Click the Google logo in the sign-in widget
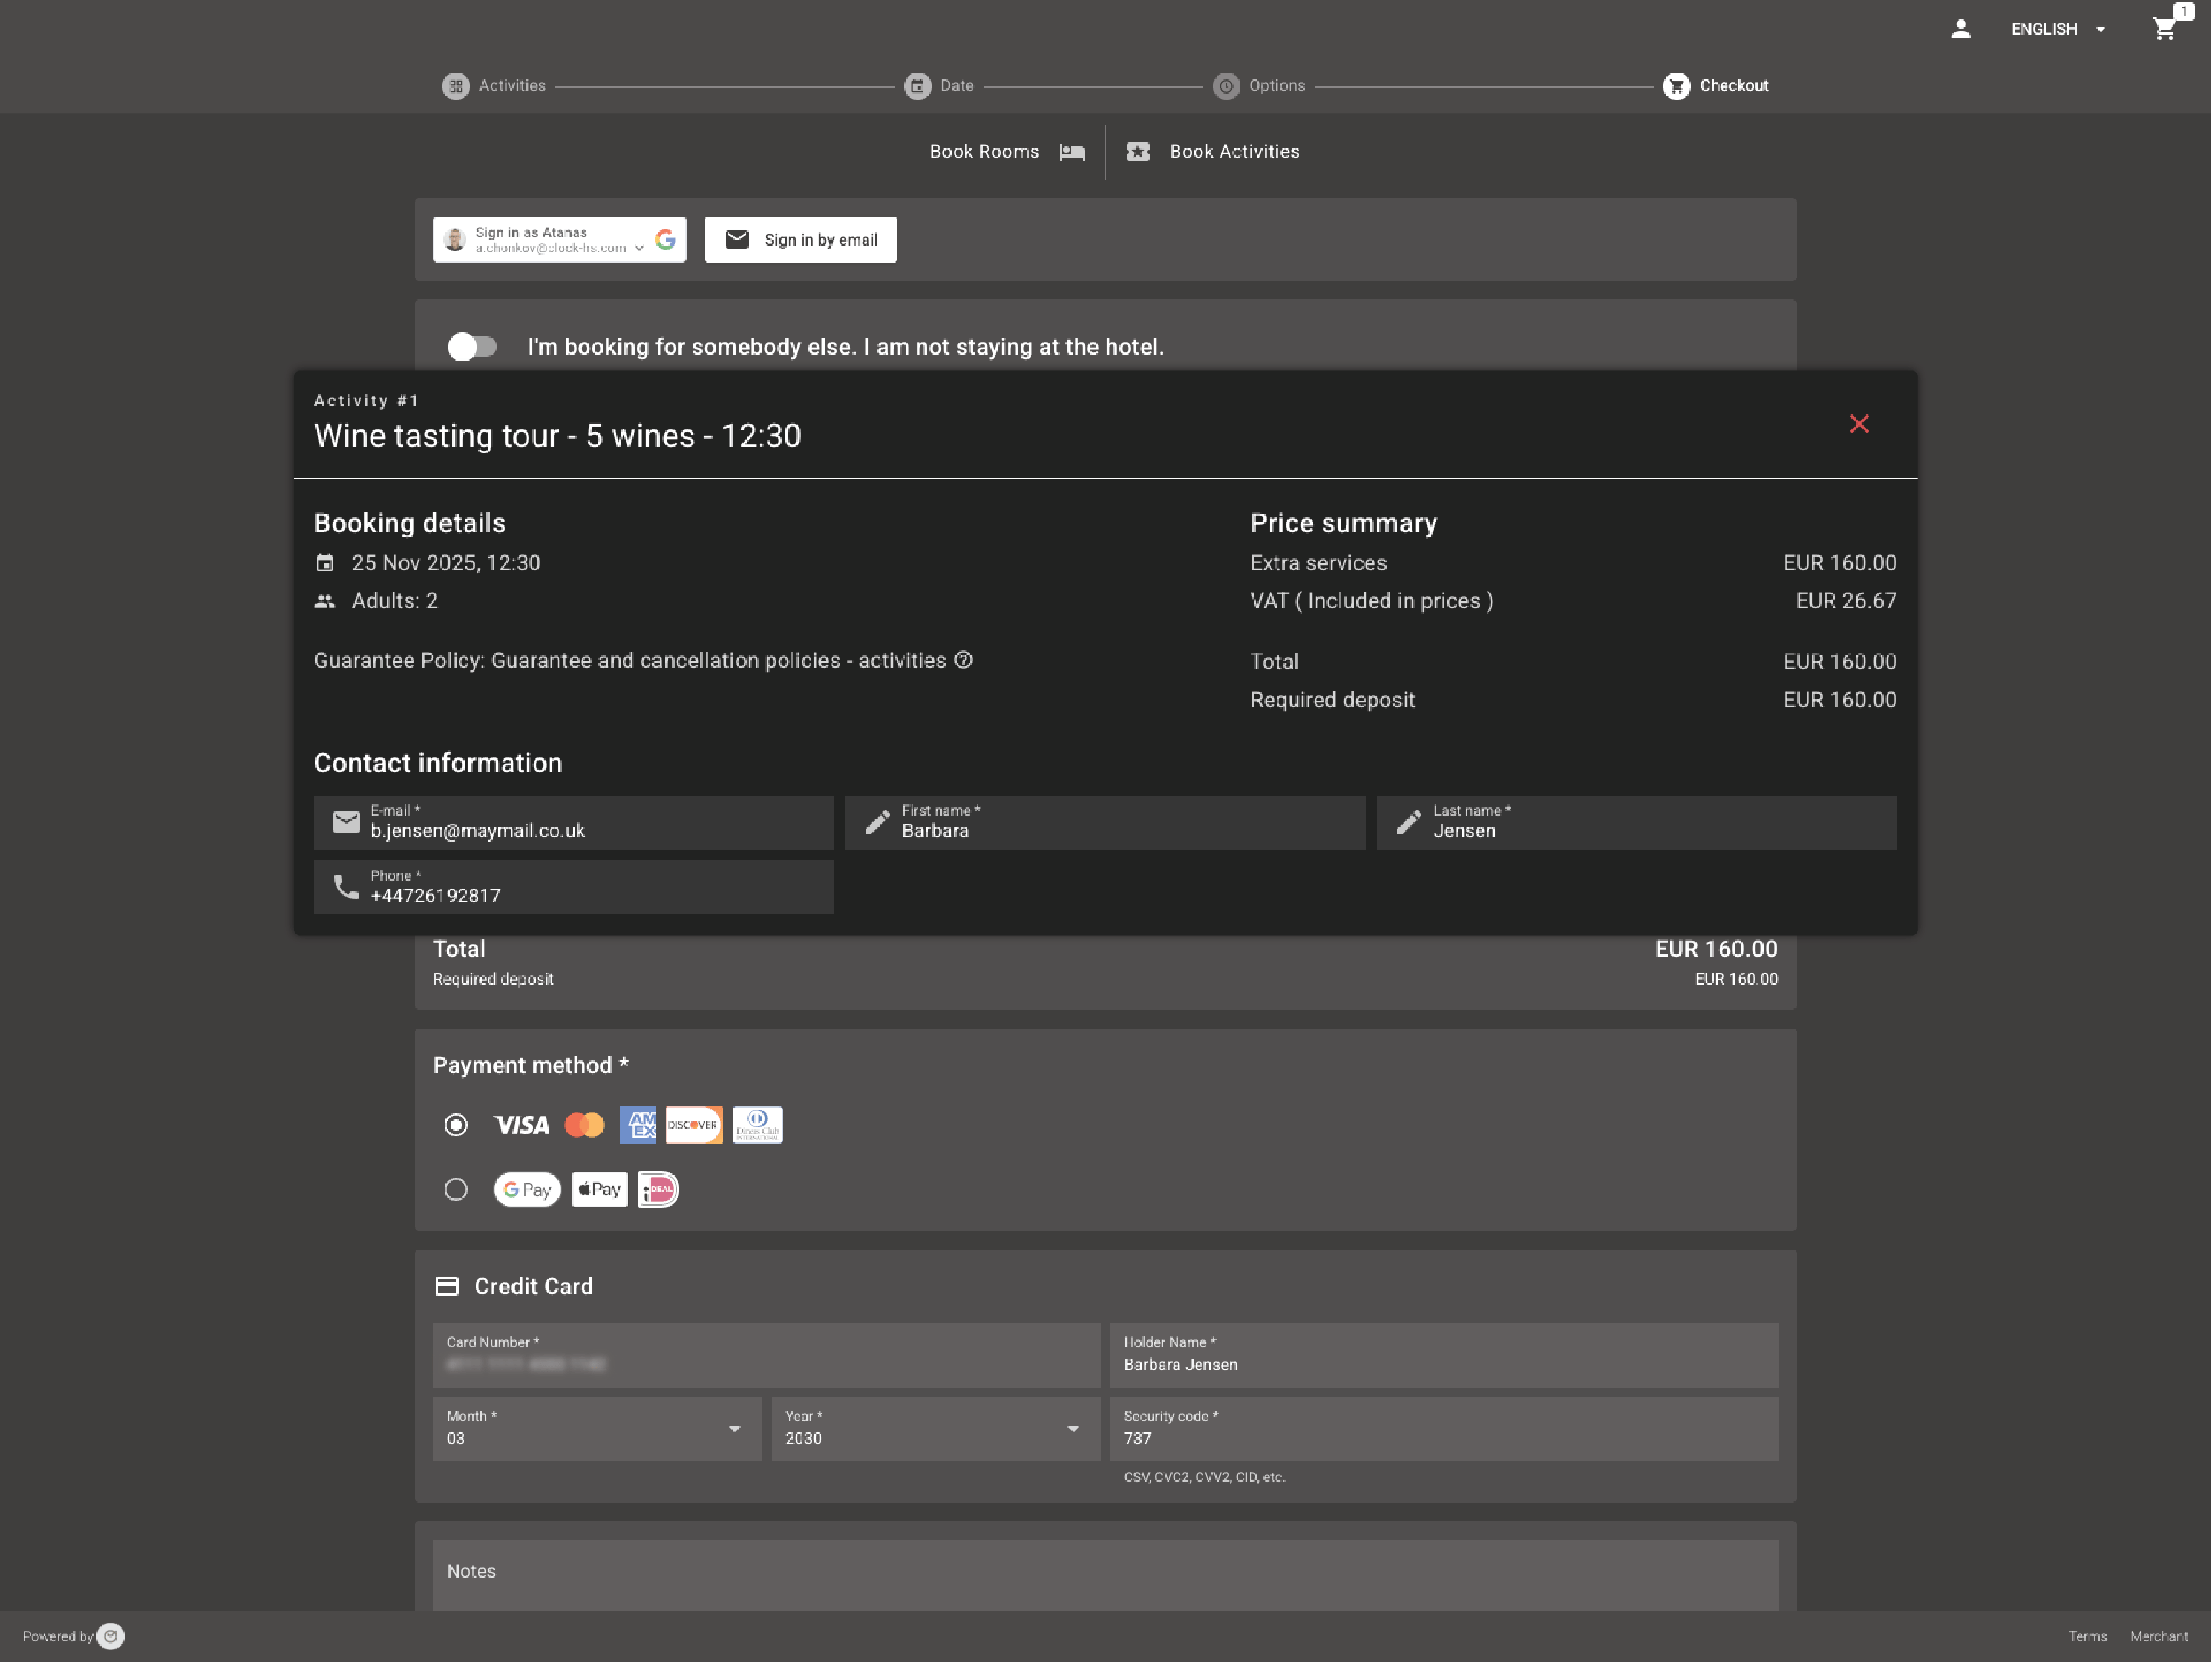This screenshot has width=2212, height=1663. pyautogui.click(x=666, y=240)
